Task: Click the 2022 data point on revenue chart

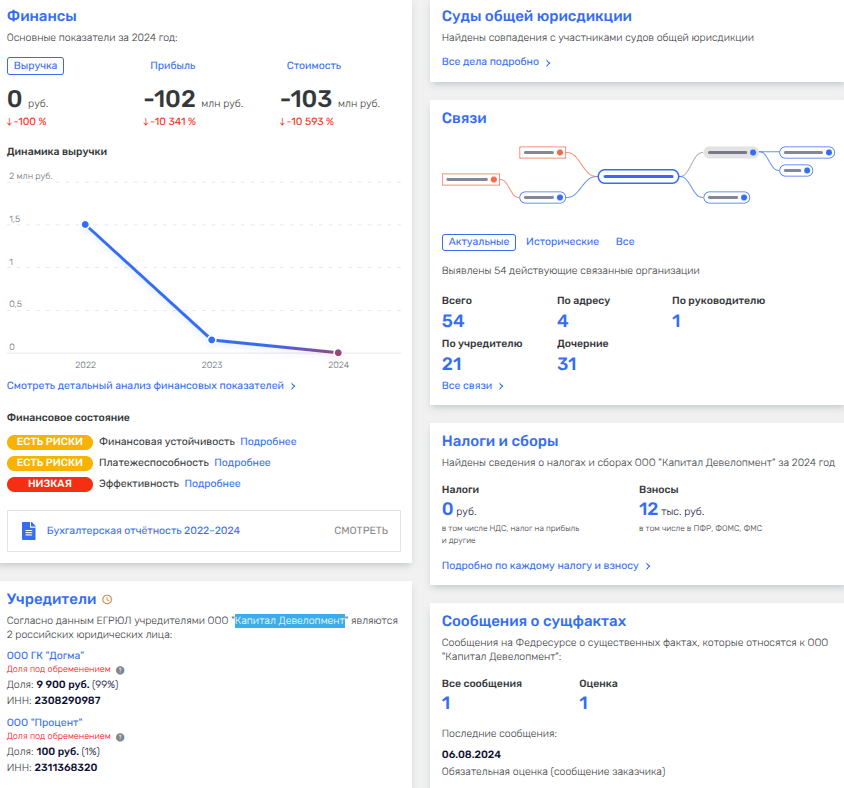Action: pyautogui.click(x=85, y=224)
